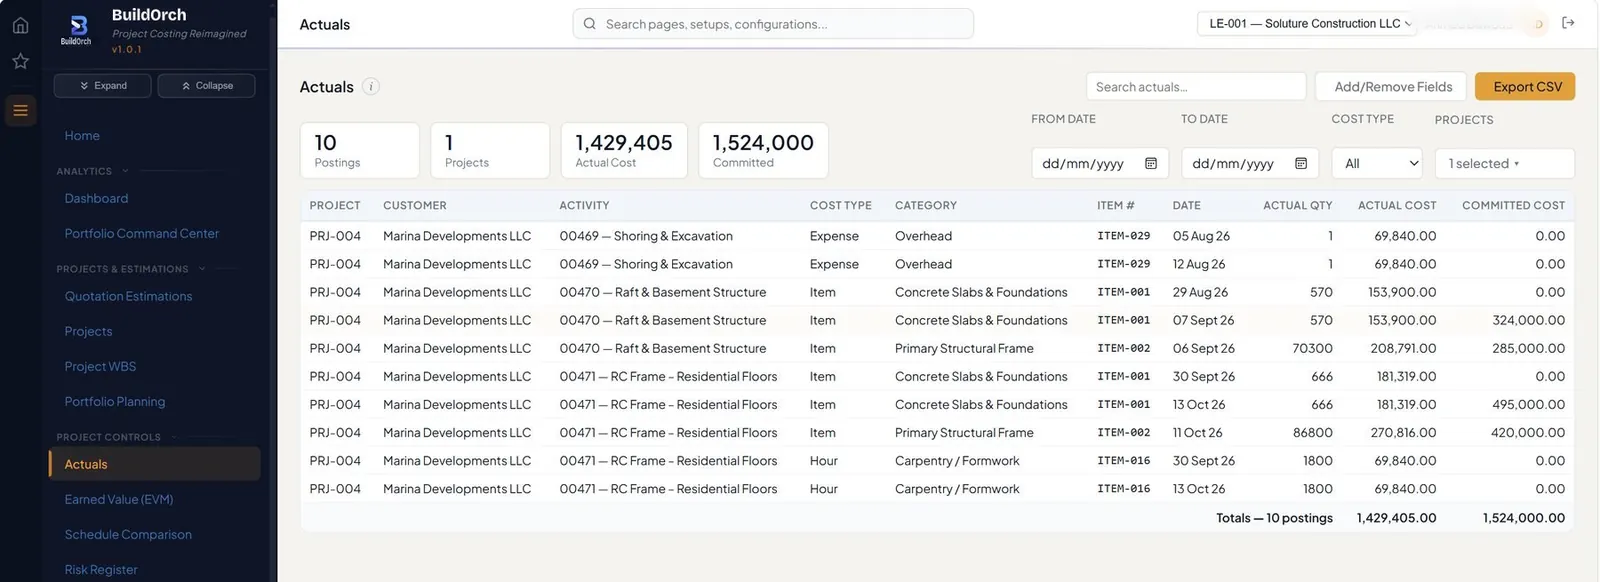Image resolution: width=1600 pixels, height=582 pixels.
Task: Click the Actual Cost column header
Action: [1397, 206]
